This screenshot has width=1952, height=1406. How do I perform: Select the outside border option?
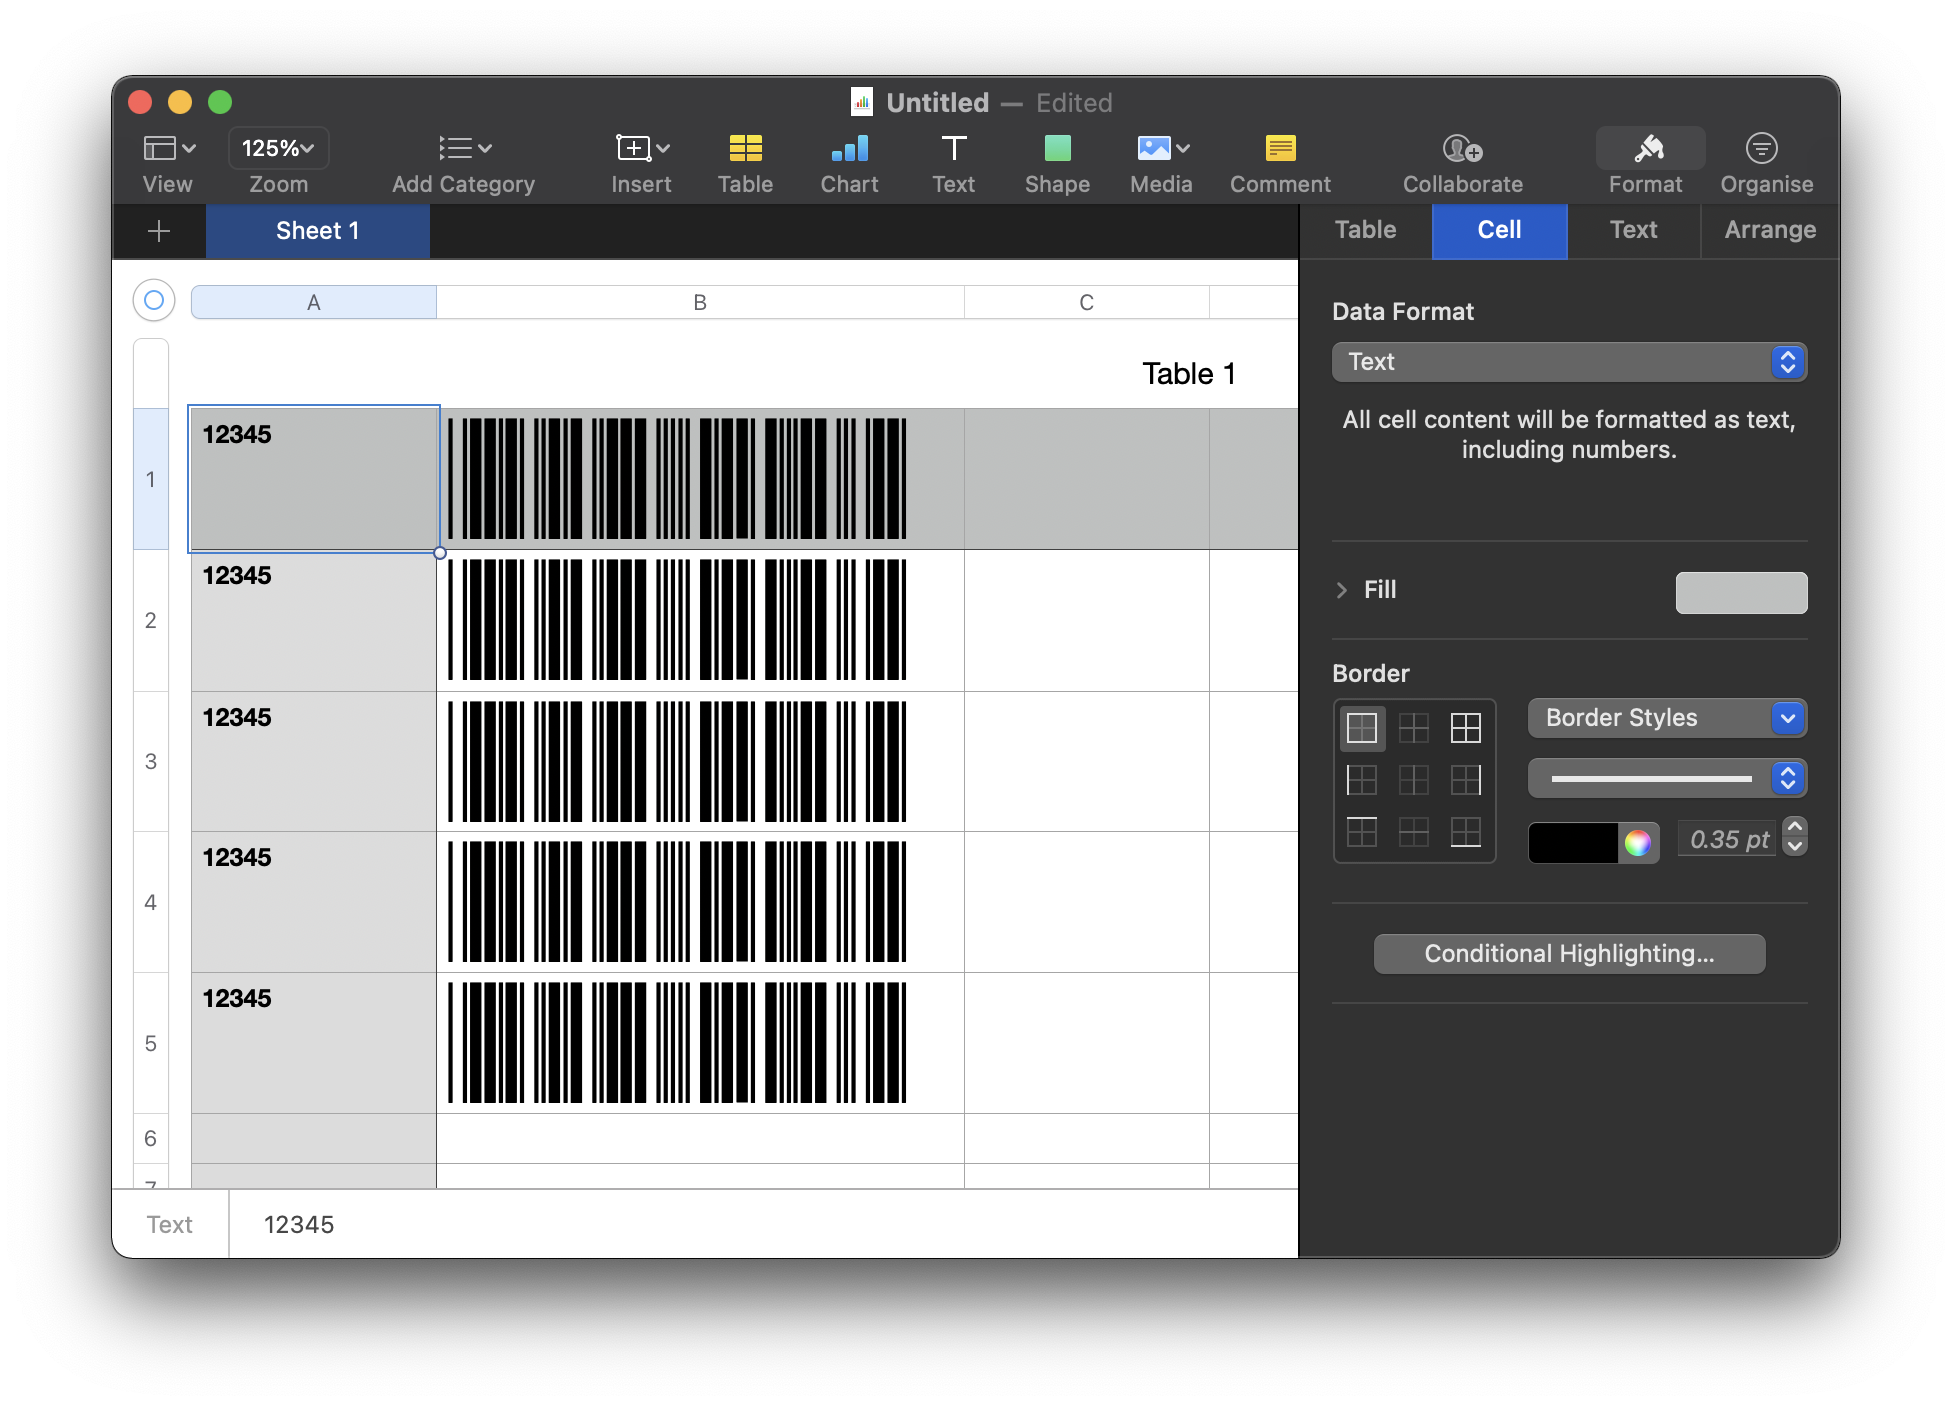(x=1362, y=728)
